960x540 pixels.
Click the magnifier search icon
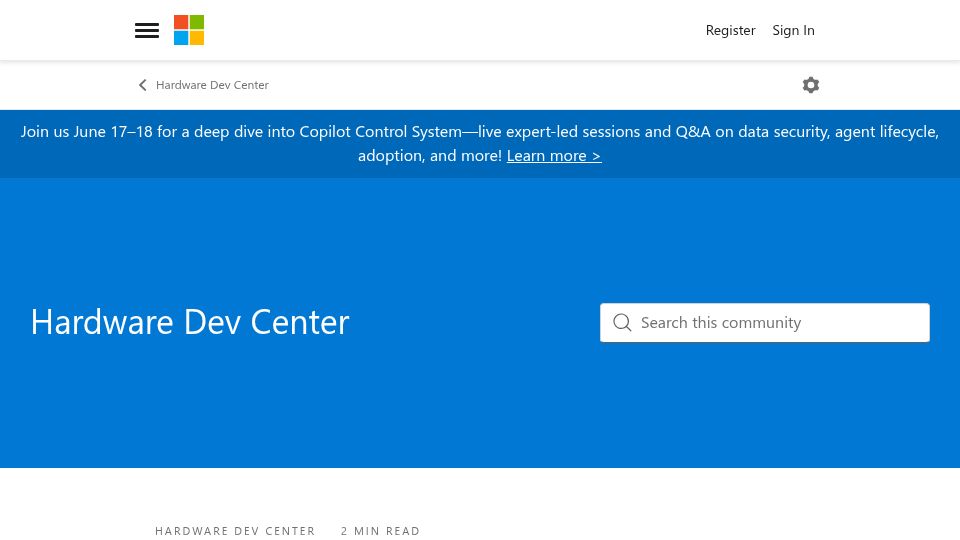coord(622,323)
